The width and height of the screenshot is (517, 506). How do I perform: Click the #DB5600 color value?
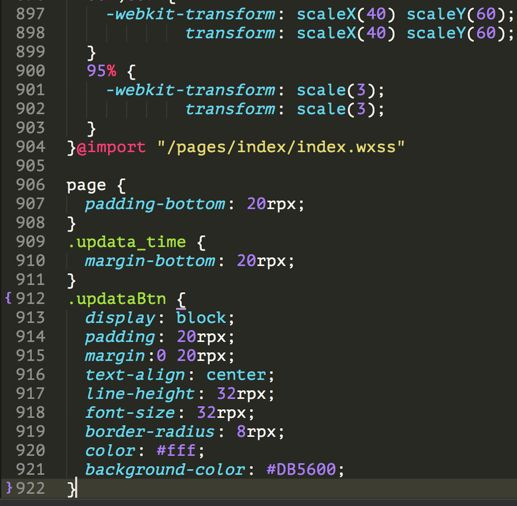pyautogui.click(x=301, y=470)
